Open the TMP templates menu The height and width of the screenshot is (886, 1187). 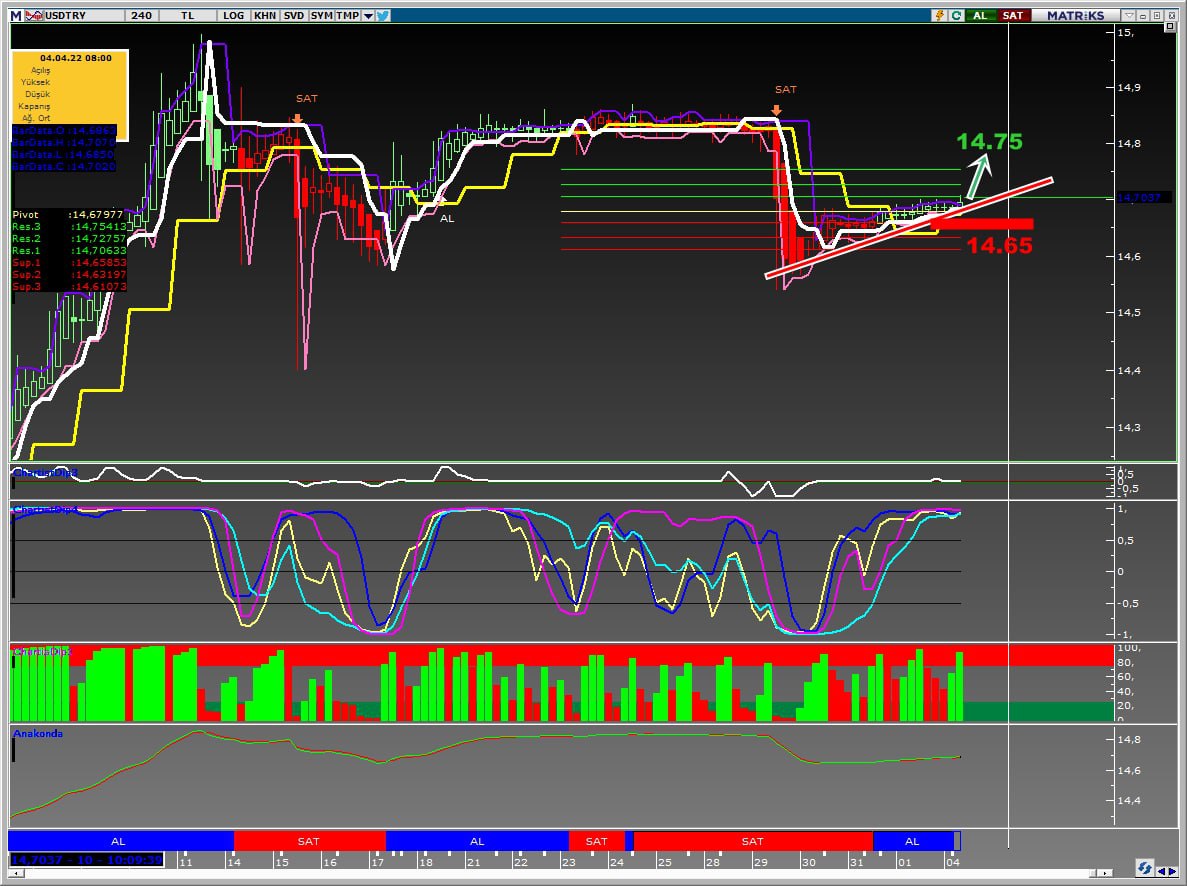tap(348, 15)
